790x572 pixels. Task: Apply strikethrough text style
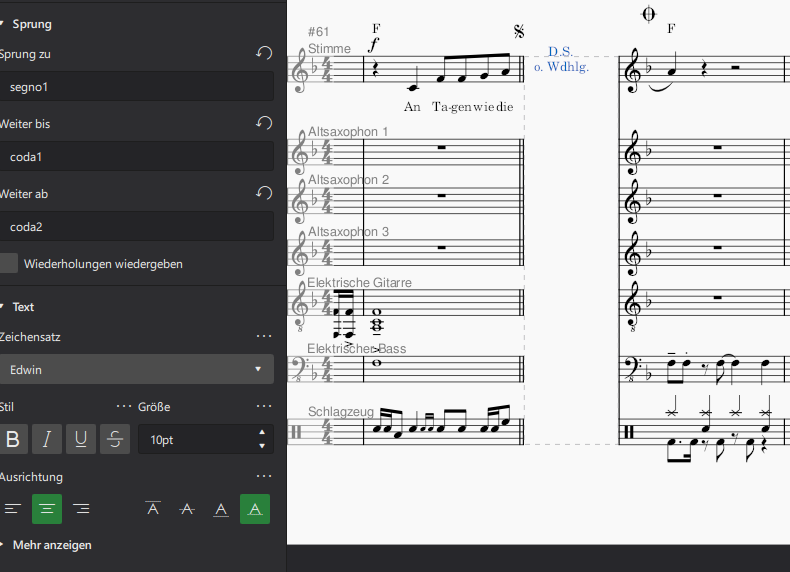pyautogui.click(x=115, y=439)
